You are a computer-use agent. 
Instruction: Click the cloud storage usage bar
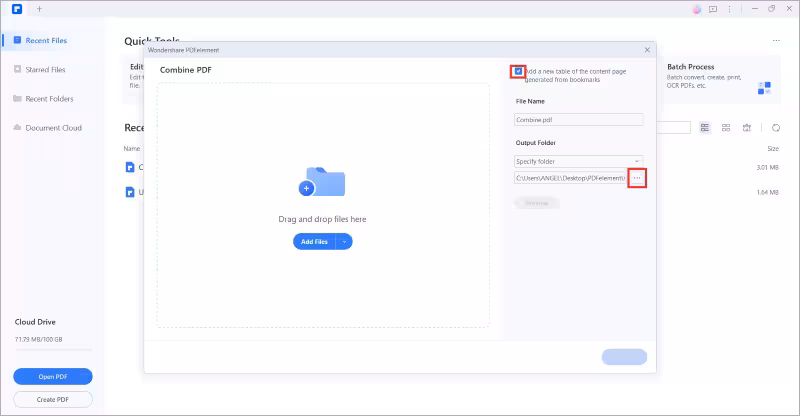coord(53,350)
